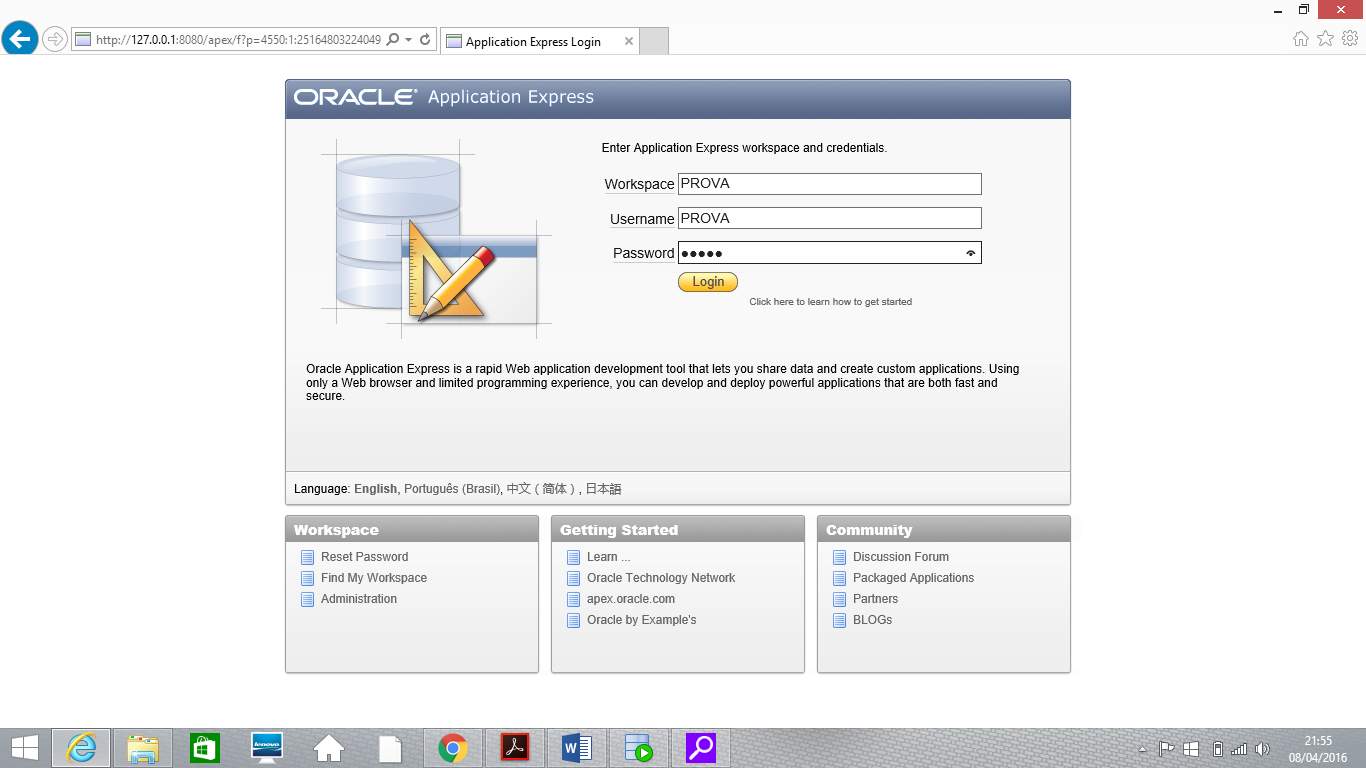Click the page icon beside apex.oracle.com
This screenshot has width=1366, height=768.
click(x=574, y=599)
